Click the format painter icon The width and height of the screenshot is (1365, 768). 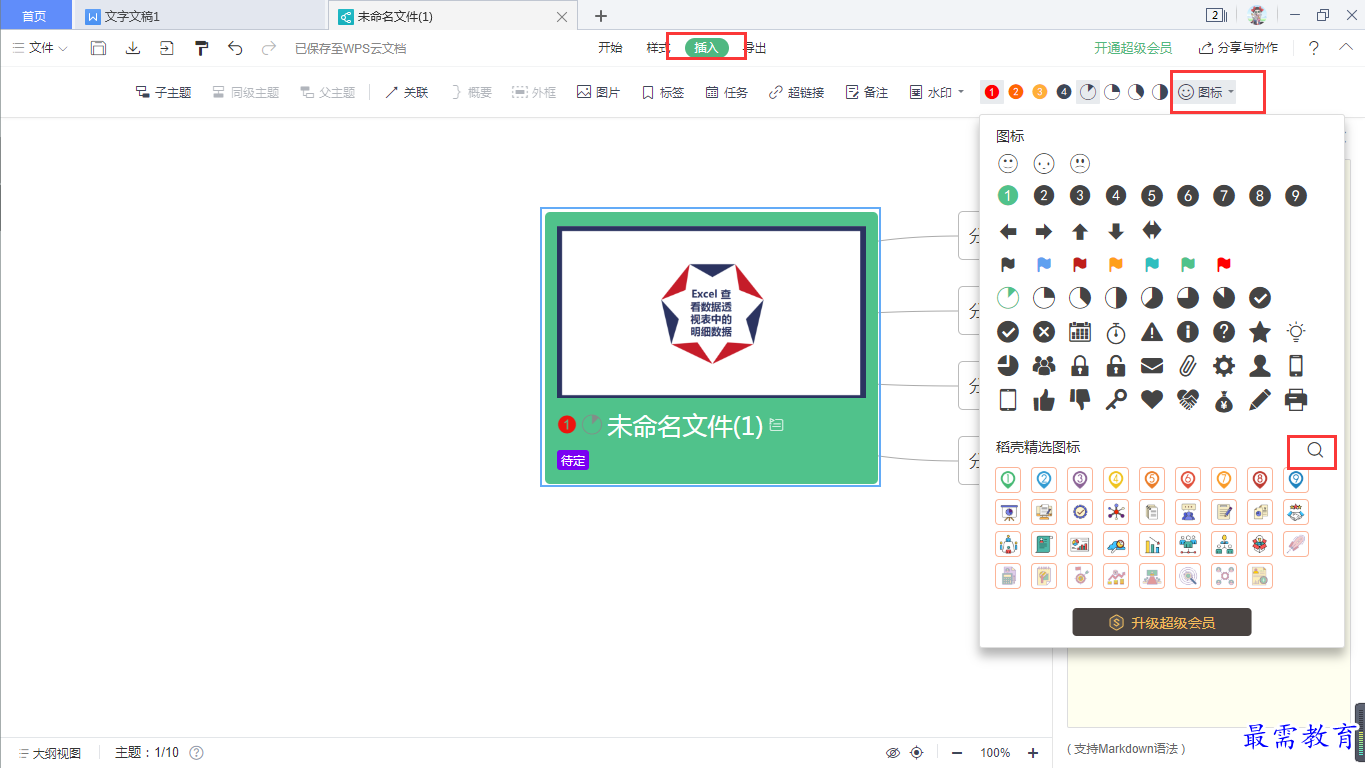[x=201, y=48]
